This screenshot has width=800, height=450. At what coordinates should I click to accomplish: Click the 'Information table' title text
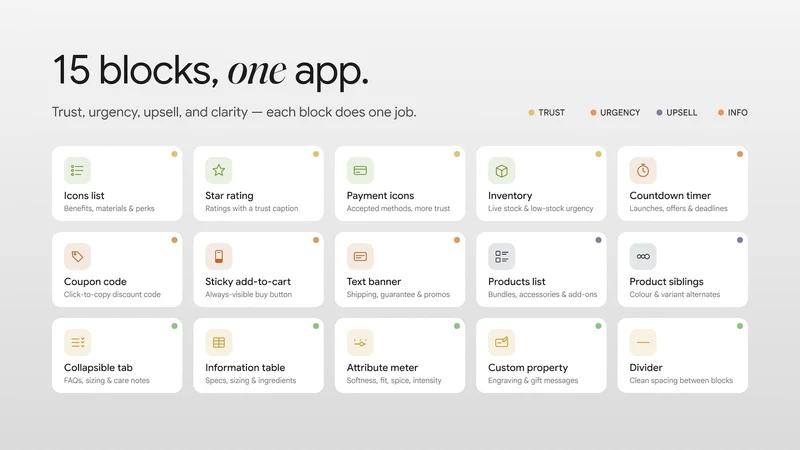(245, 367)
